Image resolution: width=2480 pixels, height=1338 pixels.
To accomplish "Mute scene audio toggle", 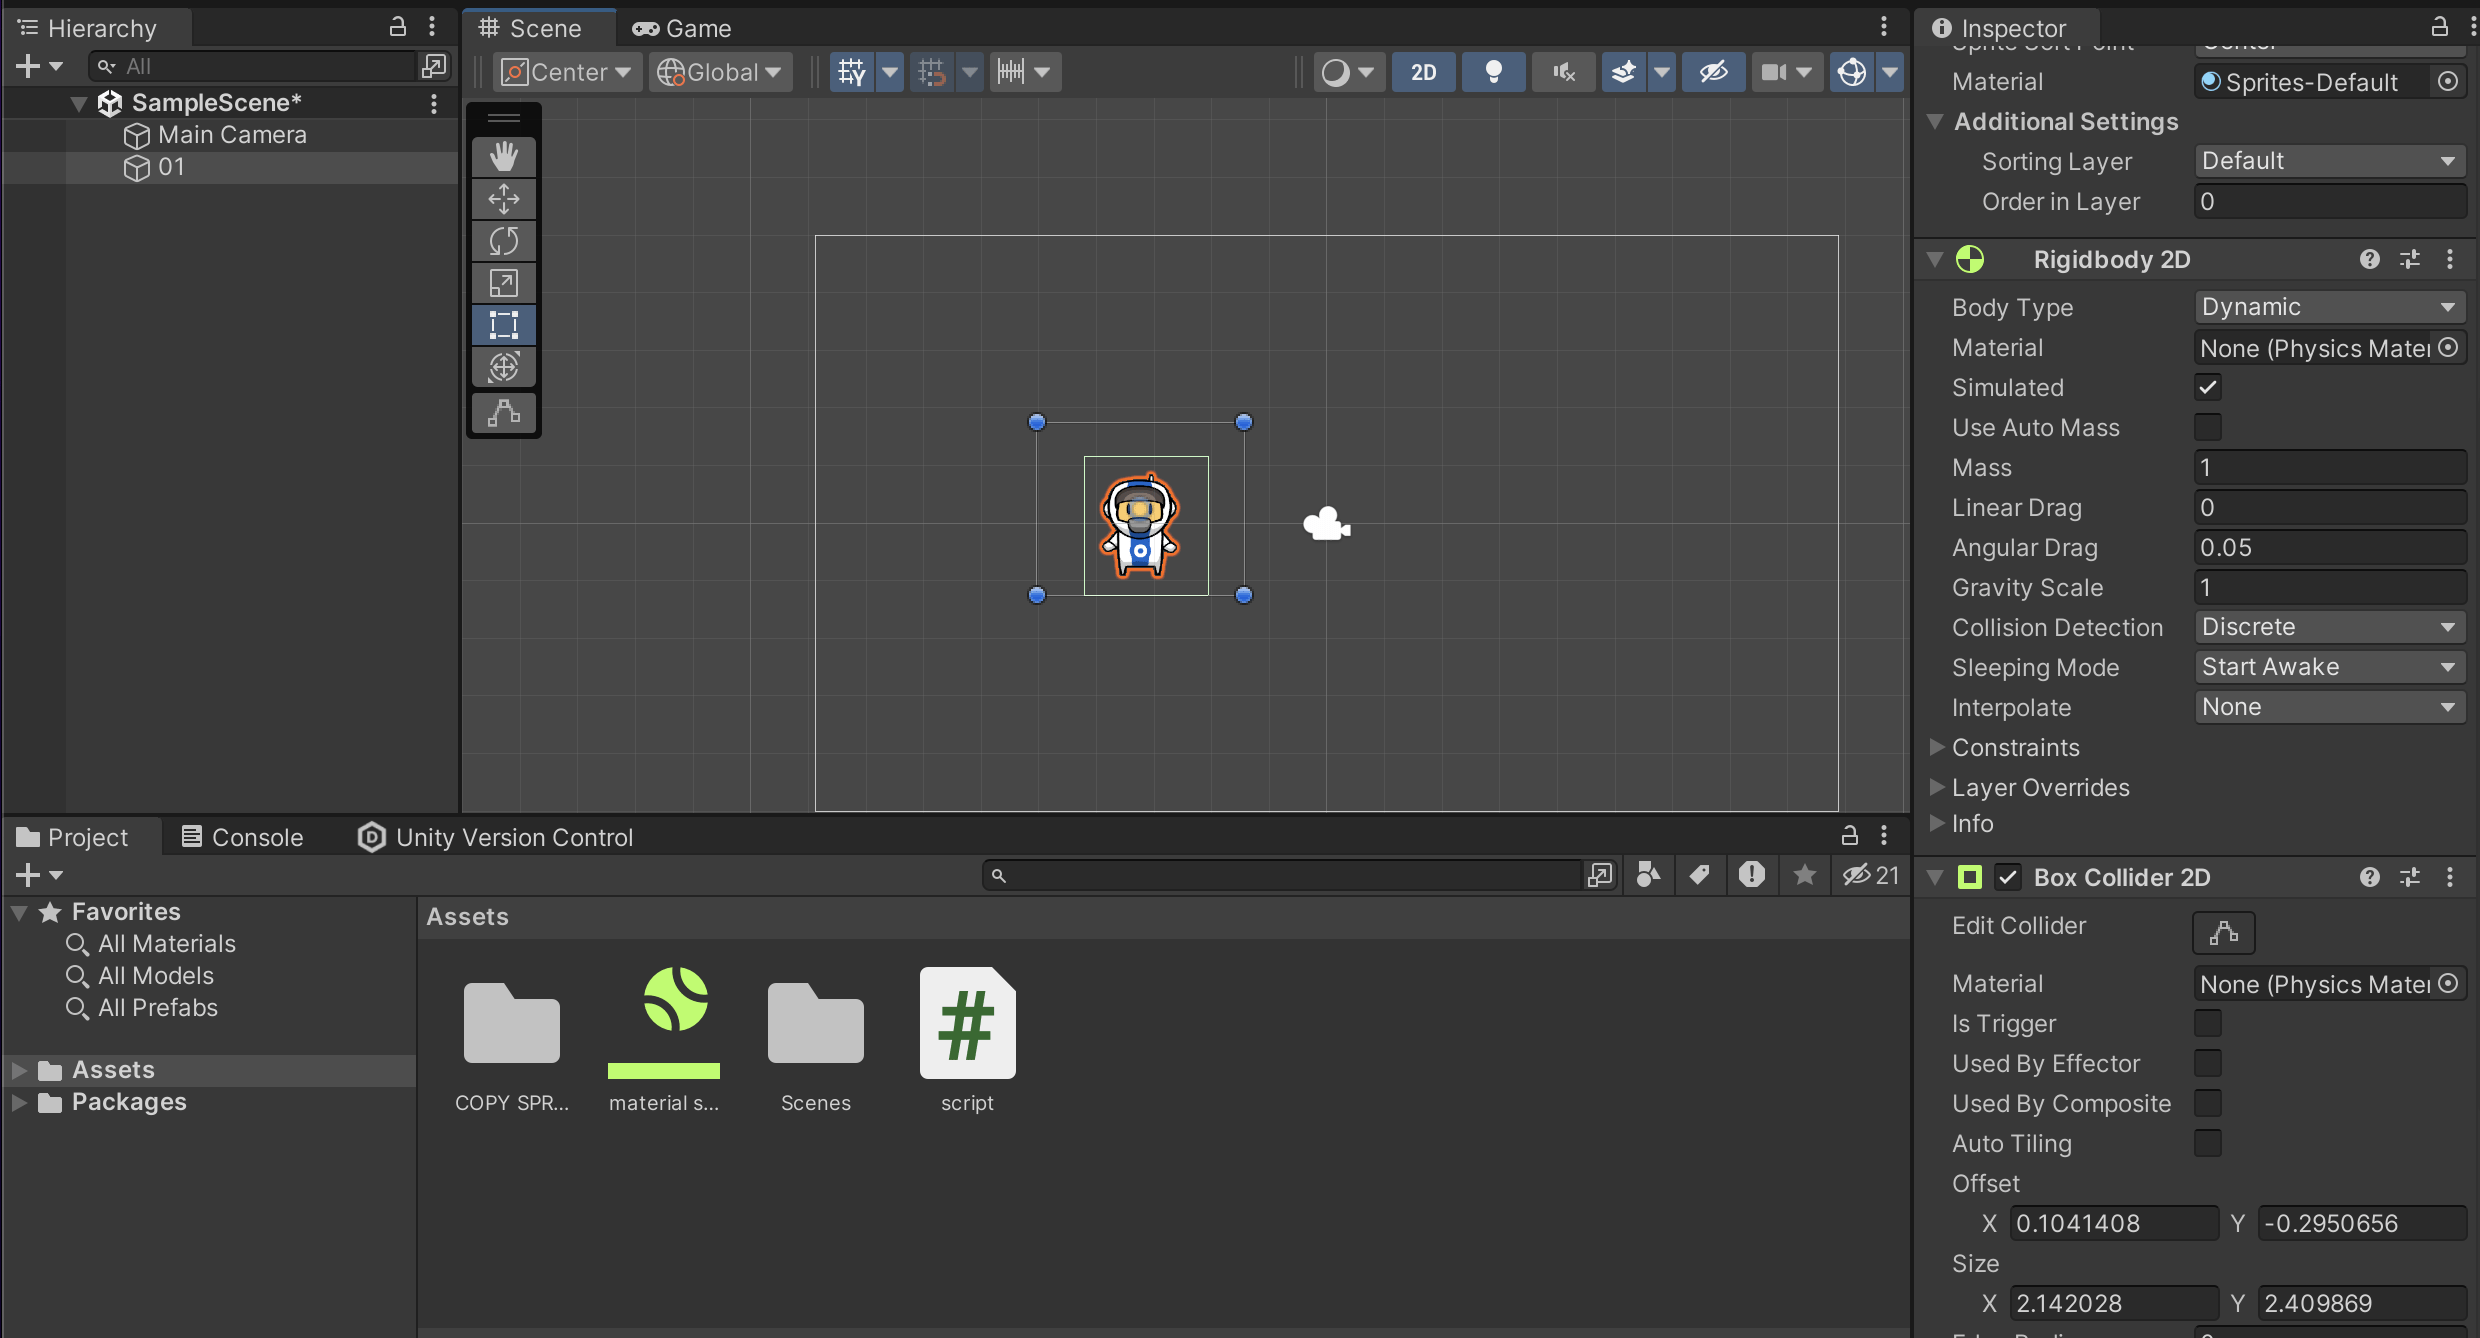I will tap(1563, 72).
